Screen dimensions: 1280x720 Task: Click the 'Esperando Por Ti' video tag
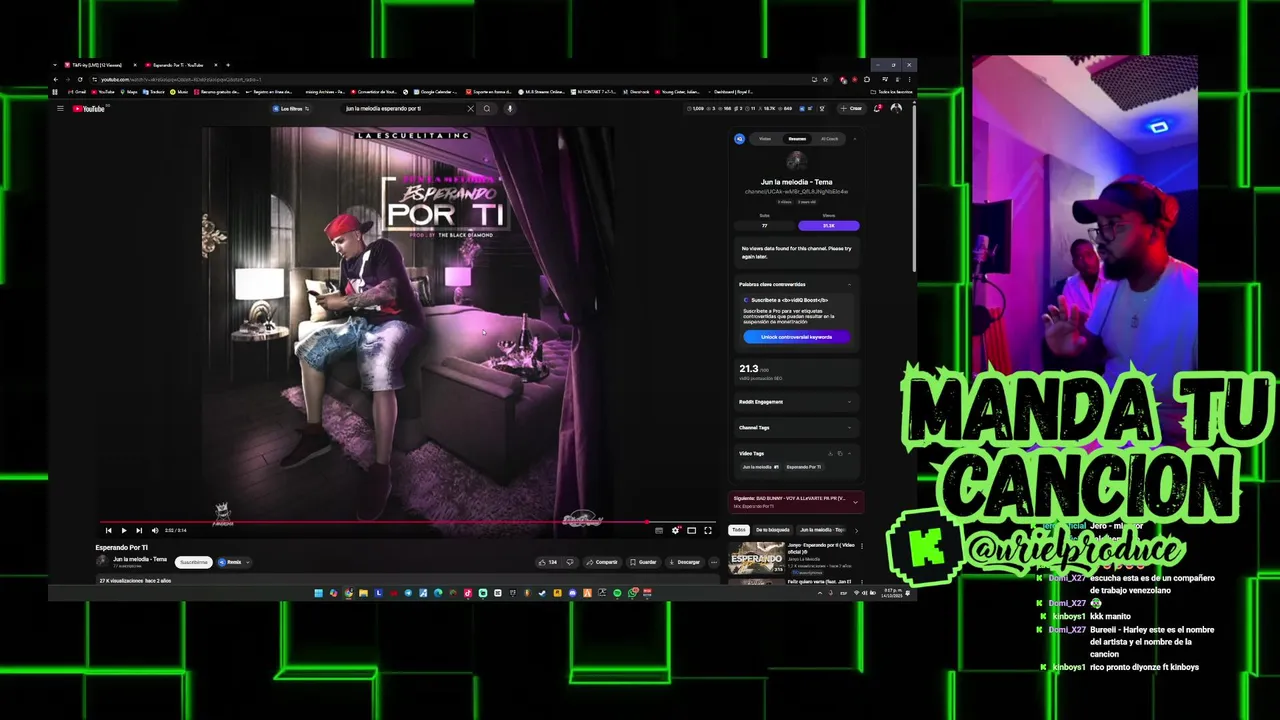click(803, 467)
